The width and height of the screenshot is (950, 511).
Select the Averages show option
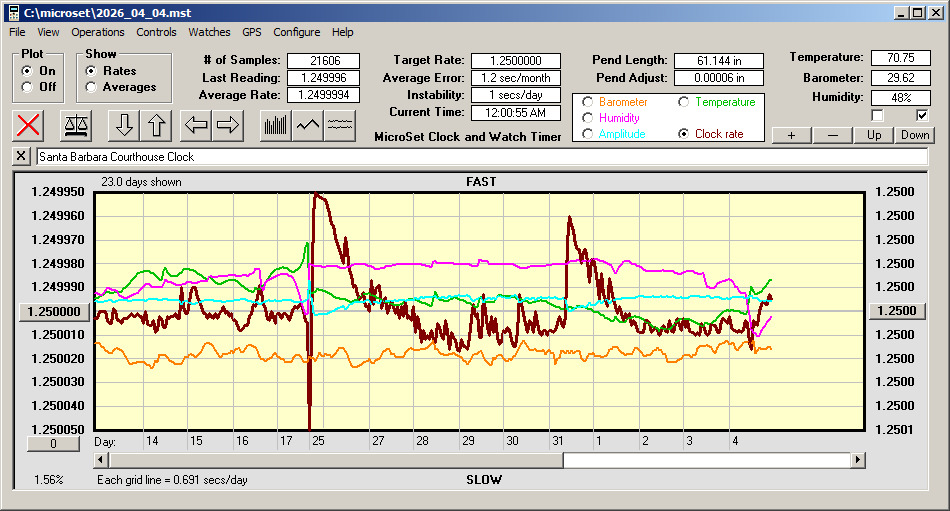coord(91,87)
